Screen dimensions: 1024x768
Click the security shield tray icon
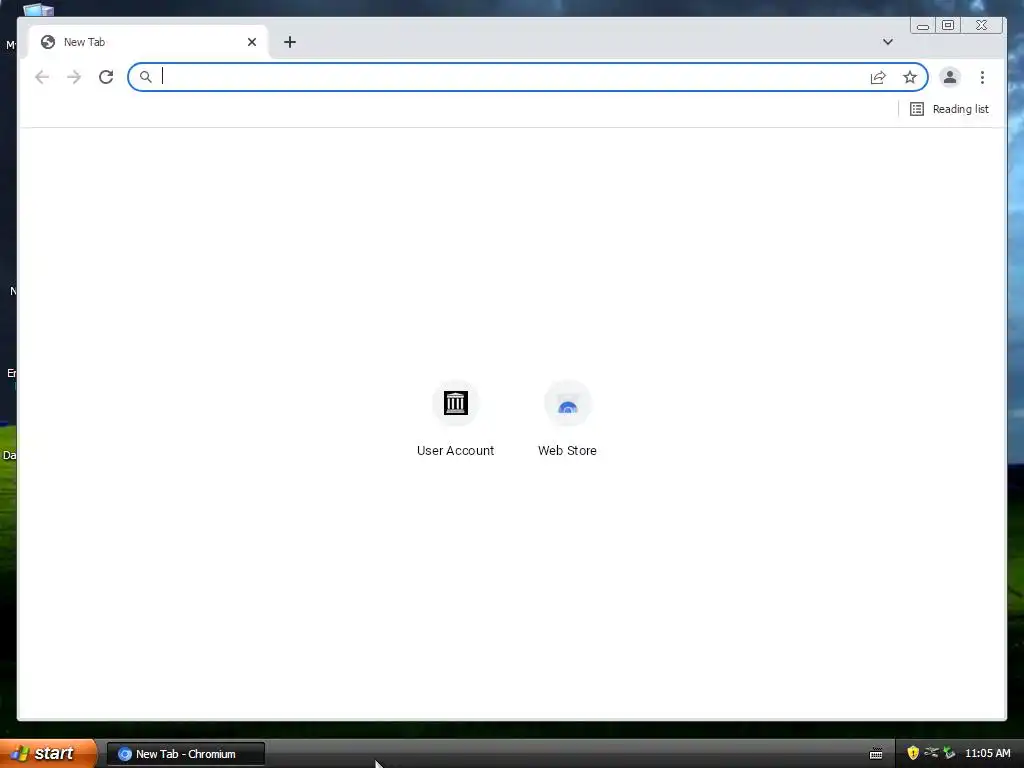913,753
